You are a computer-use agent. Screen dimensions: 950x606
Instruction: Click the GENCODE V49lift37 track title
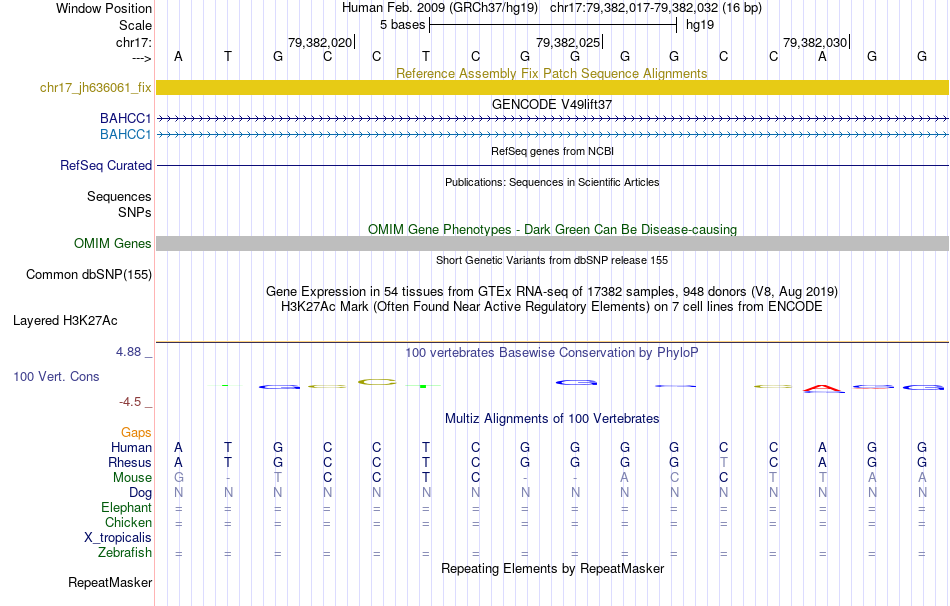pos(552,104)
